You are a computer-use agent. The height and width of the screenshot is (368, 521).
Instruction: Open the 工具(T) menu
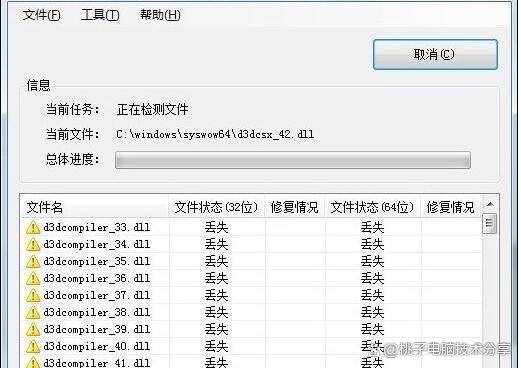tap(100, 15)
